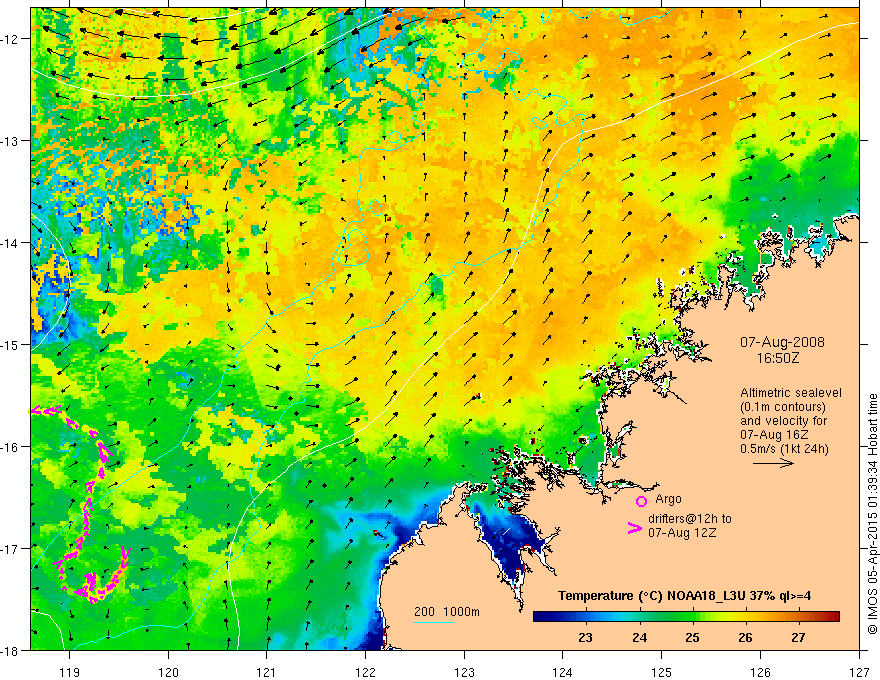Viewport: 880px width, 680px height.
Task: Click the temperature color bar legend
Action: tap(686, 616)
